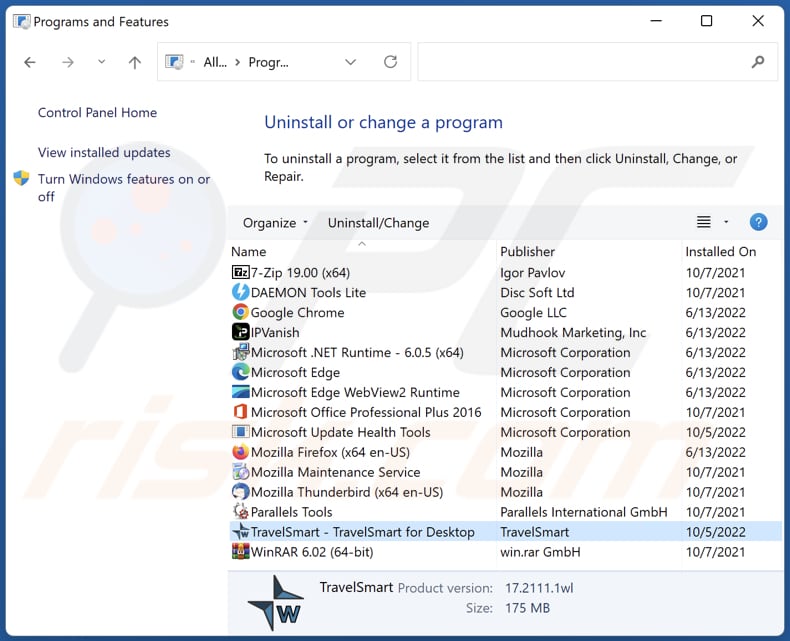Click the search magnifier icon
This screenshot has height=641, width=790.
coord(758,62)
